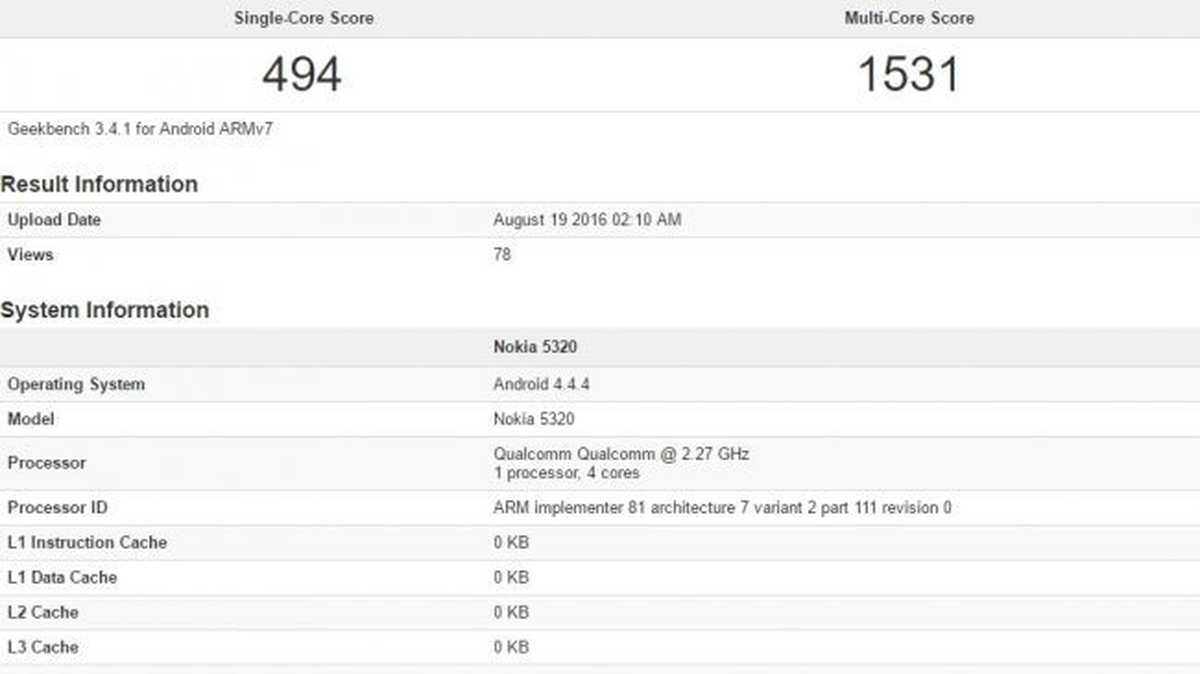This screenshot has height=674, width=1200.
Task: Click the System Information heading
Action: coord(105,310)
